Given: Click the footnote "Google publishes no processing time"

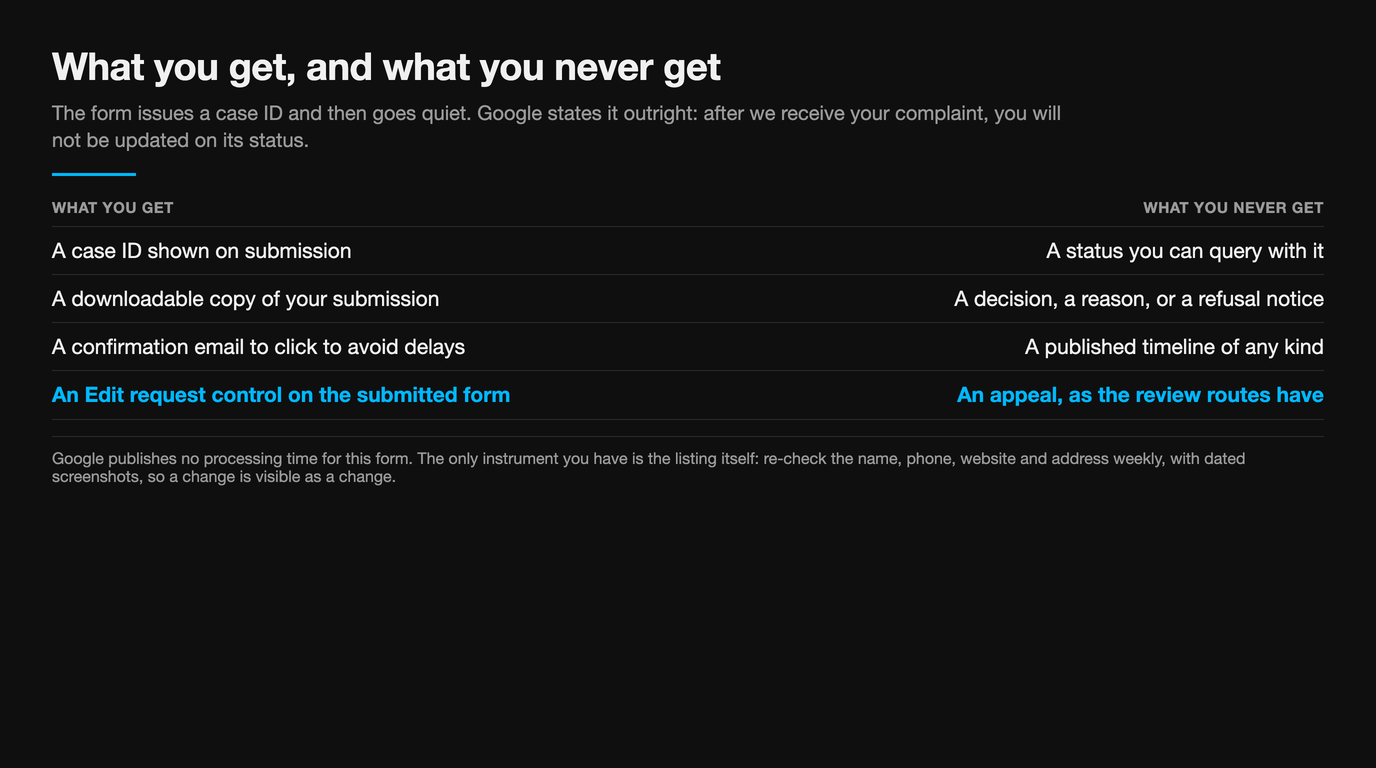Looking at the screenshot, I should pyautogui.click(x=649, y=467).
